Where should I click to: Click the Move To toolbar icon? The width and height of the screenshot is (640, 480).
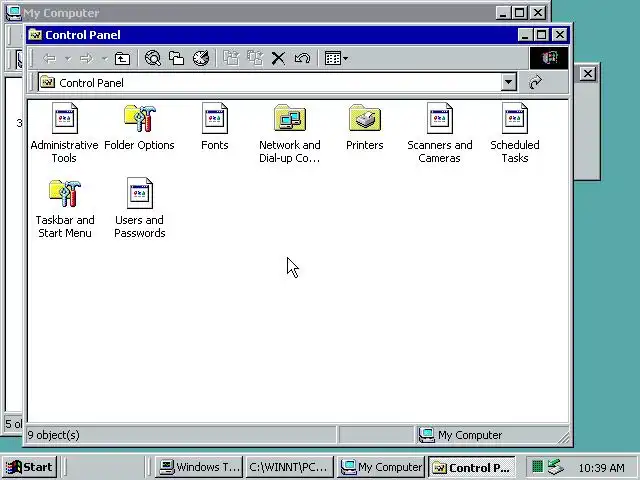pos(231,59)
